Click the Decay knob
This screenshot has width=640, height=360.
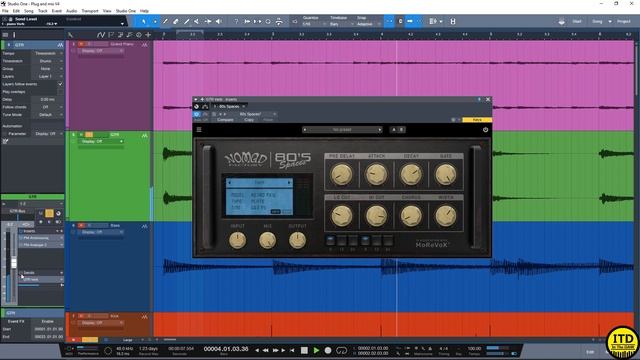411,174
